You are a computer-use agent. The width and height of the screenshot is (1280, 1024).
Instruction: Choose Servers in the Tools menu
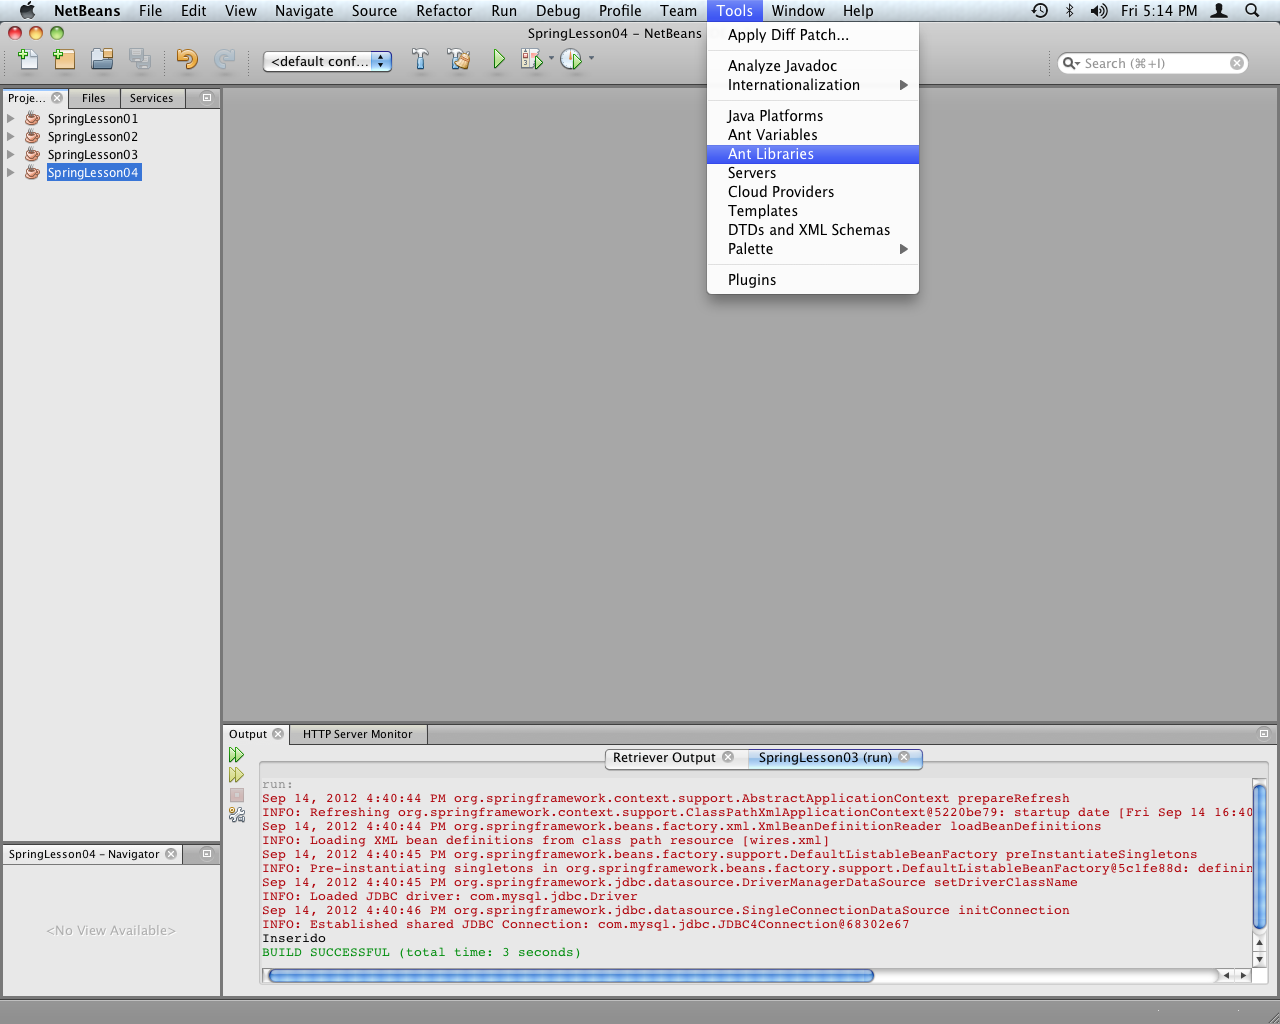pyautogui.click(x=813, y=173)
